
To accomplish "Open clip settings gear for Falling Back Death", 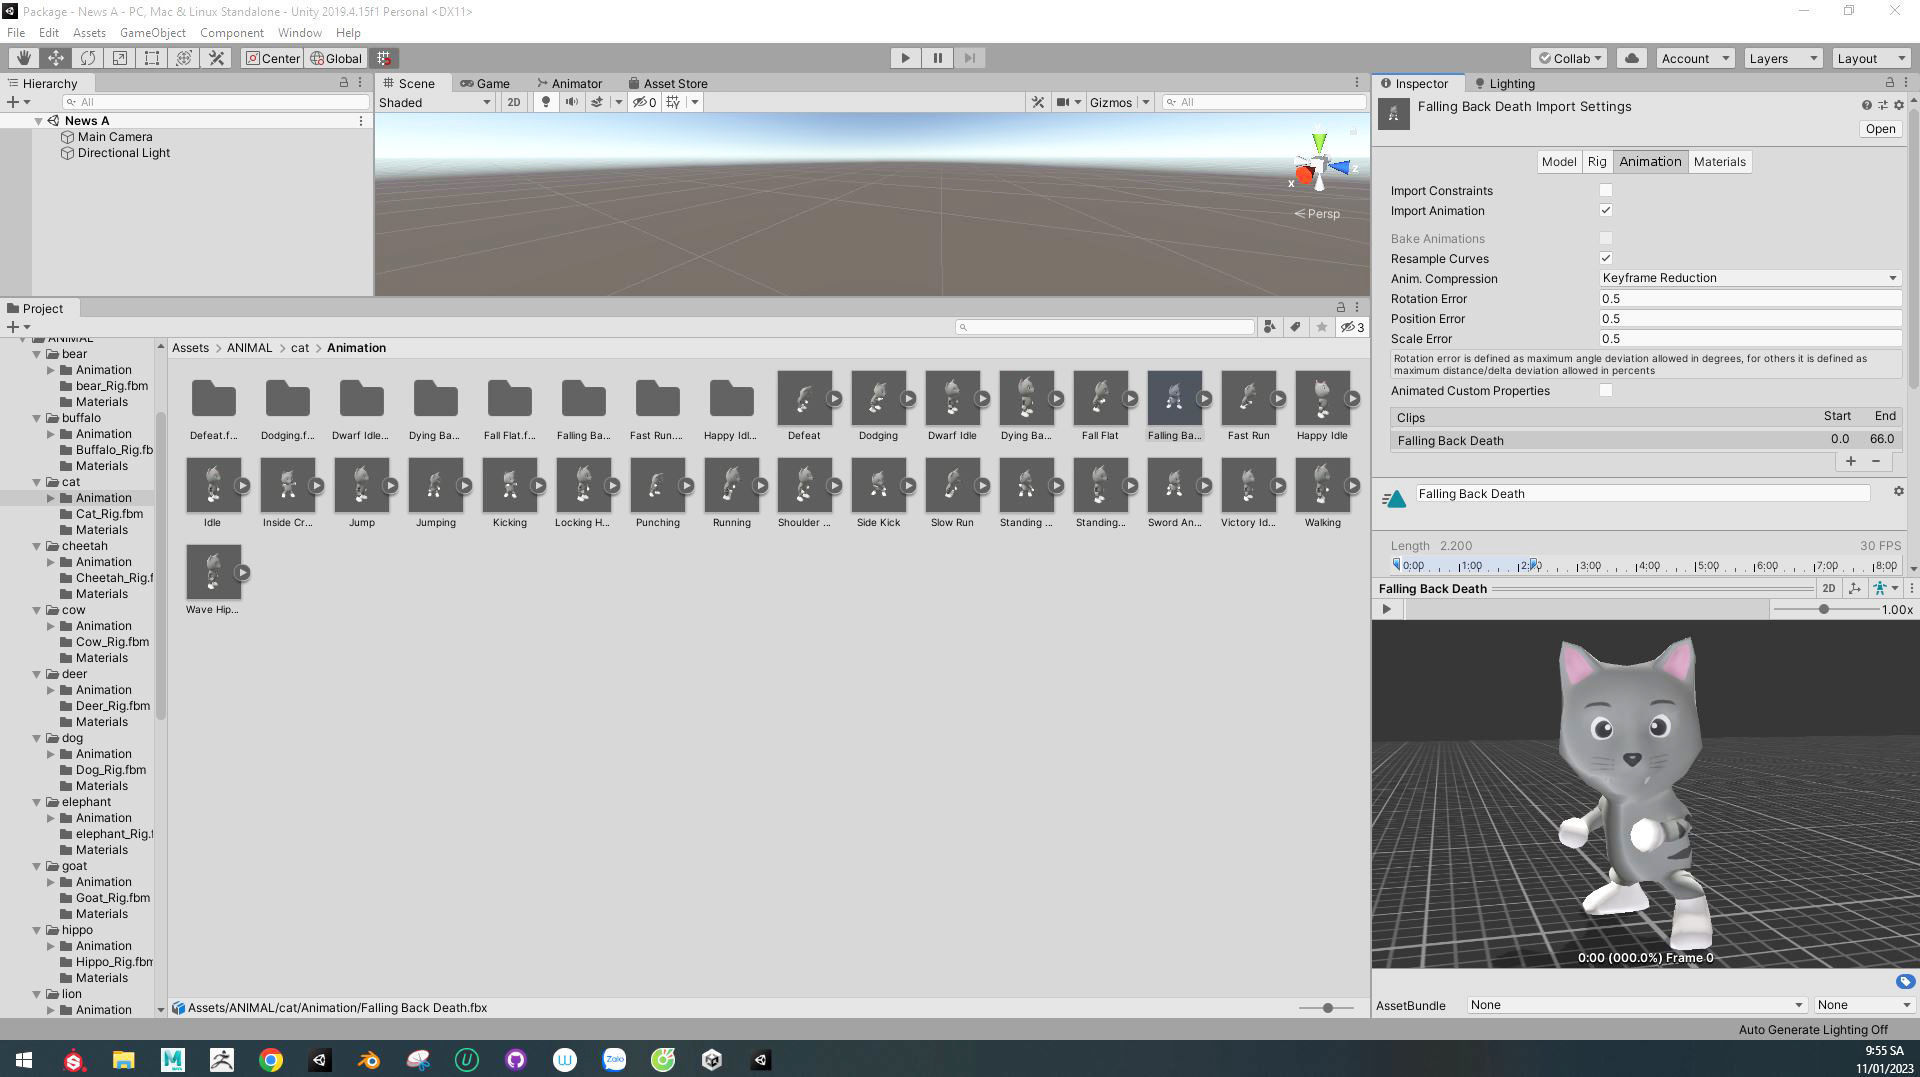I will click(1898, 492).
